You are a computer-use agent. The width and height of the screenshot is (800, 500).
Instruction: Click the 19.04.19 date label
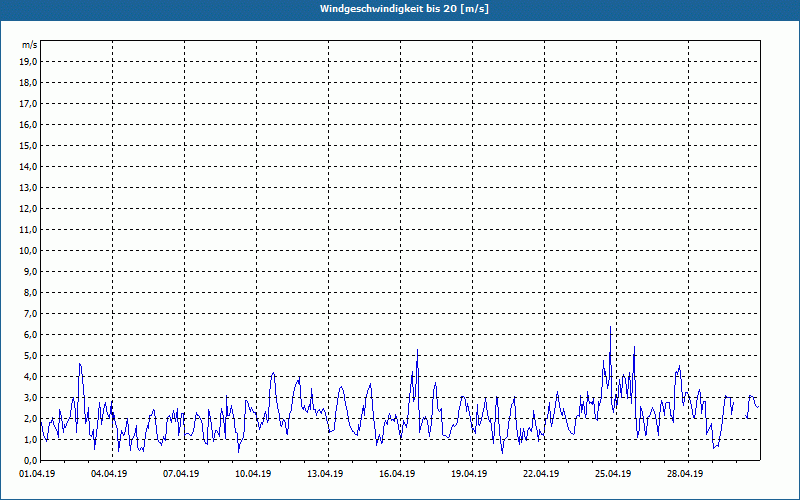[469, 473]
